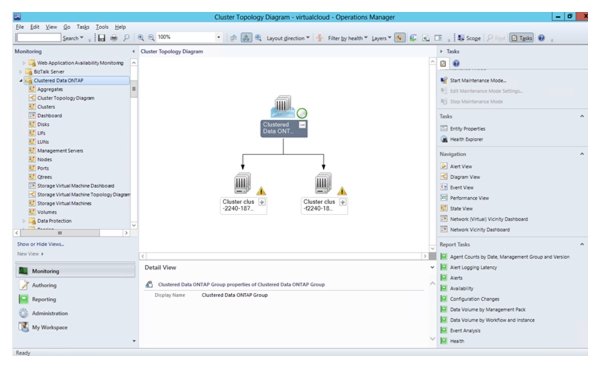The image size is (601, 369).
Task: Select Volumes in the monitoring tree
Action: 47,212
